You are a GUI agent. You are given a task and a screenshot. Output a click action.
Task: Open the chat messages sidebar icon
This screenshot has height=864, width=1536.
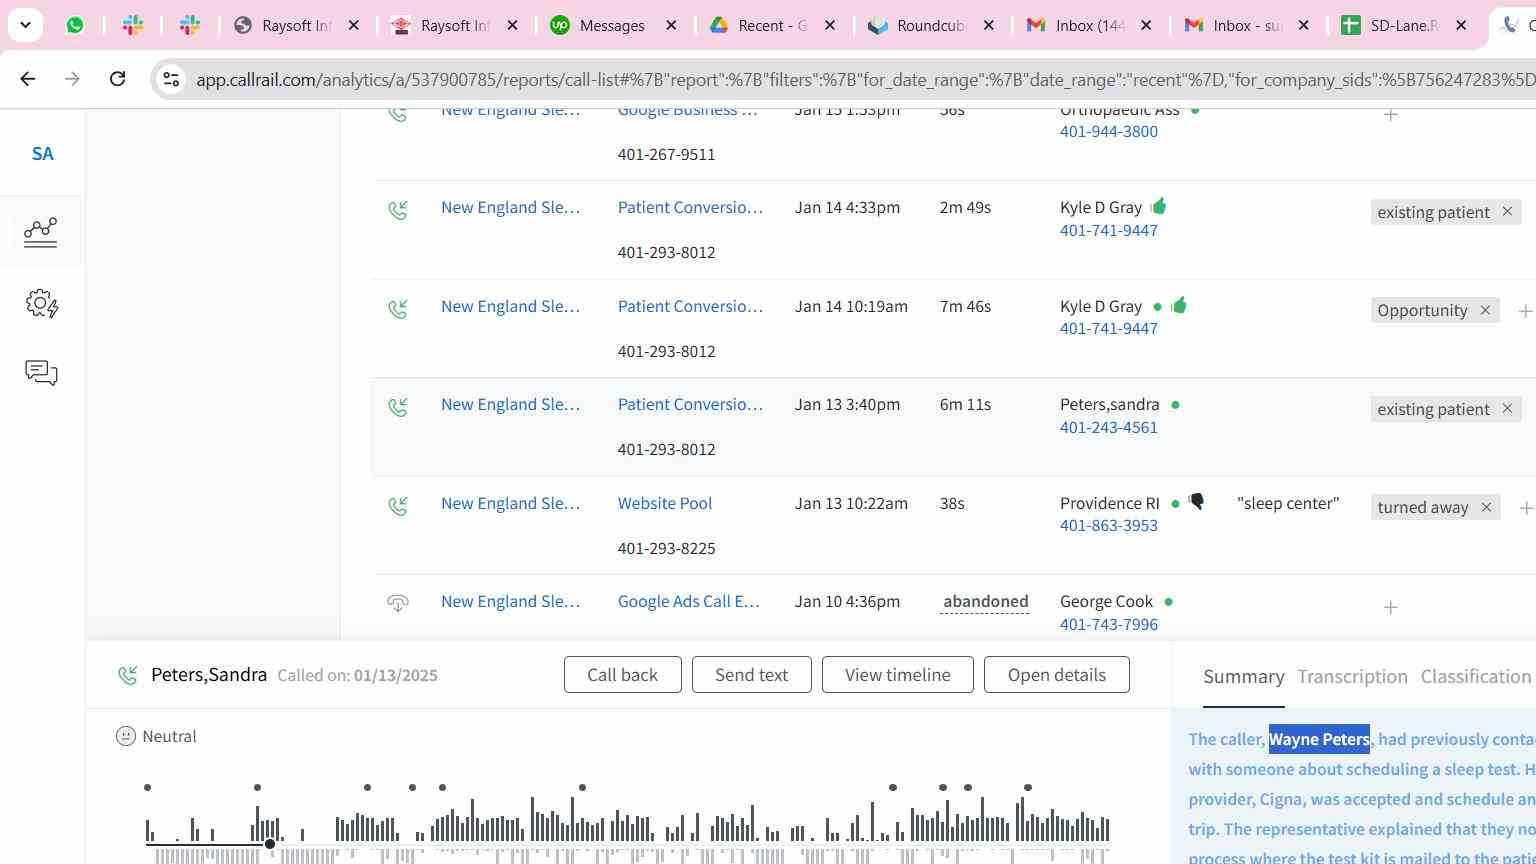[41, 373]
